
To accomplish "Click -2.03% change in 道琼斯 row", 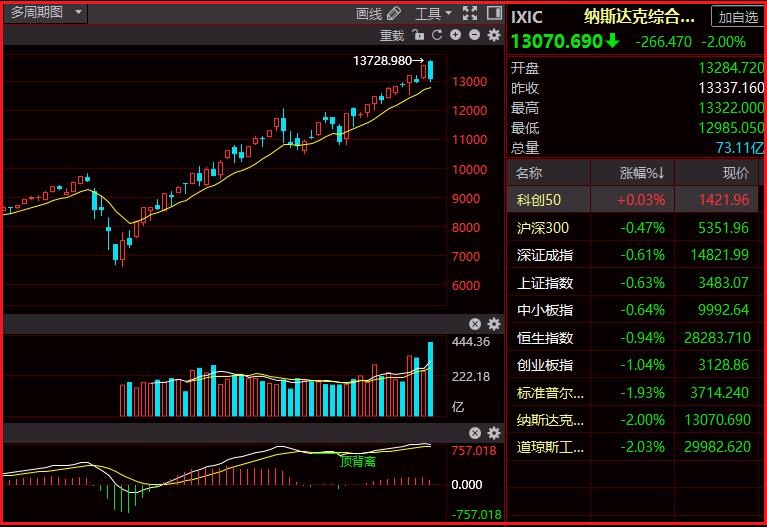I will click(x=642, y=447).
